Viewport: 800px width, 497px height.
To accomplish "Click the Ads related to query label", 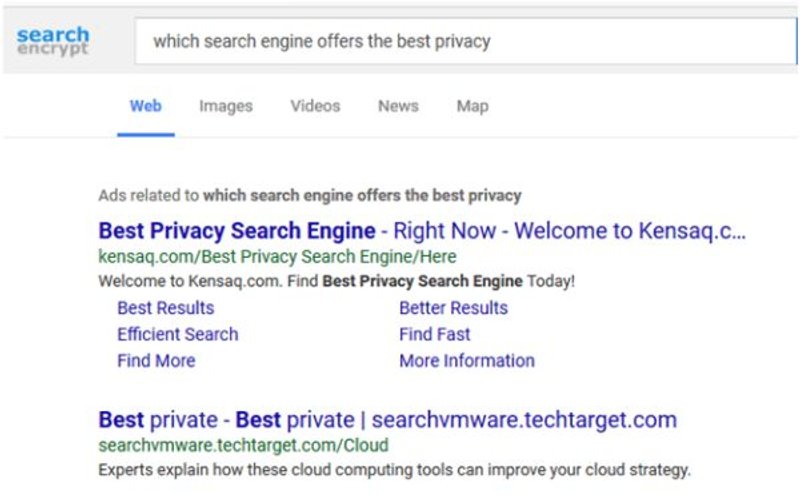I will [x=310, y=195].
